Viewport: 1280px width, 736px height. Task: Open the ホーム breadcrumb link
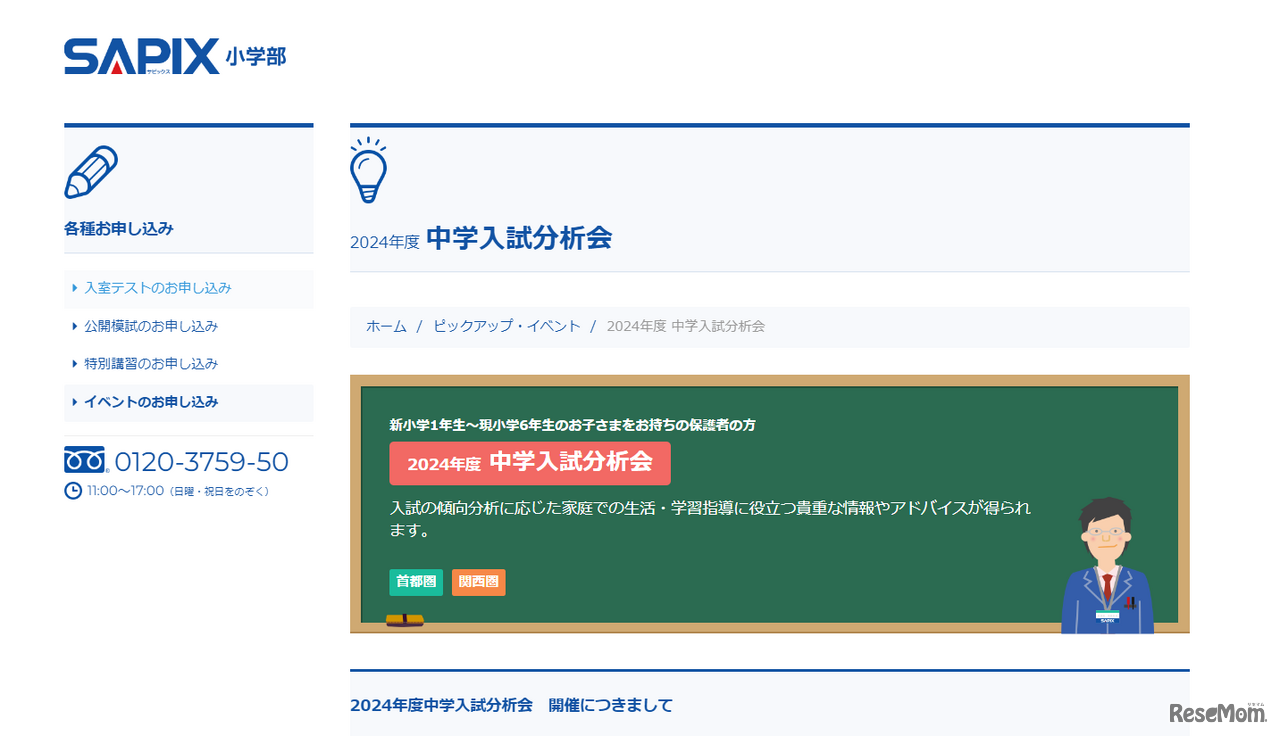pyautogui.click(x=386, y=325)
